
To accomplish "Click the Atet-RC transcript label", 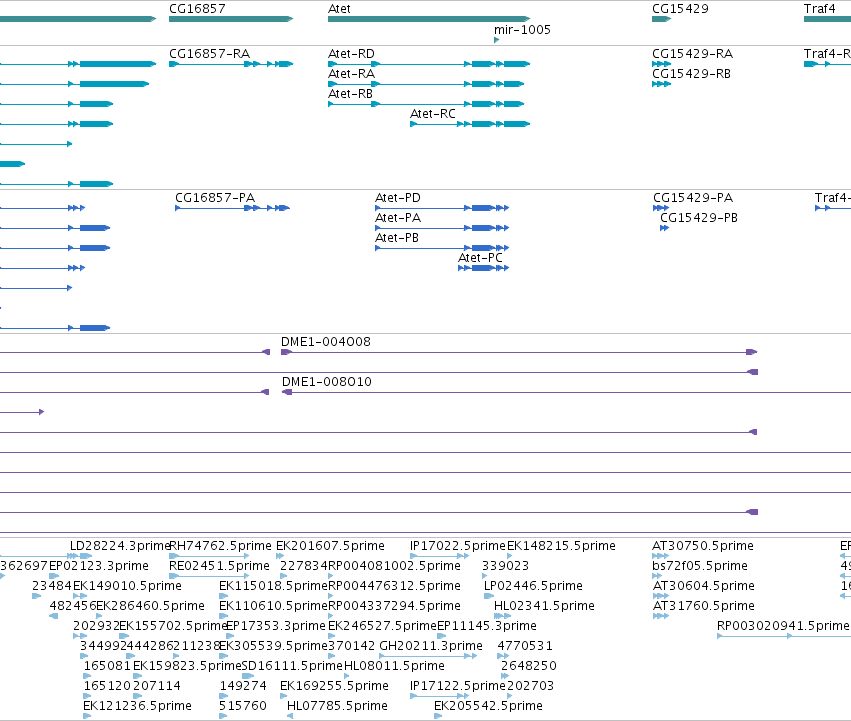I will pyautogui.click(x=433, y=114).
